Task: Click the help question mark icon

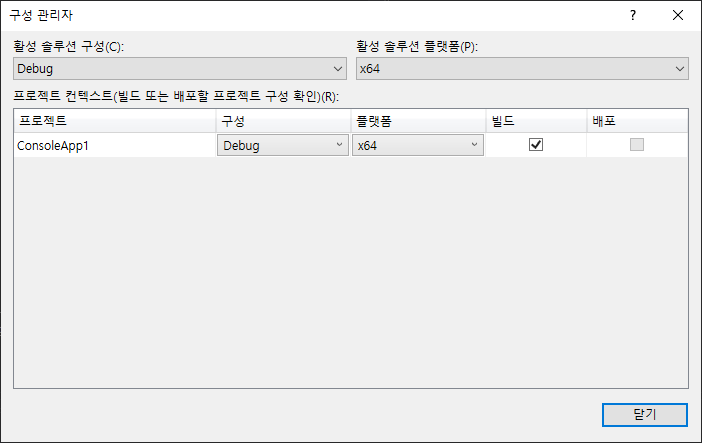Action: click(633, 15)
